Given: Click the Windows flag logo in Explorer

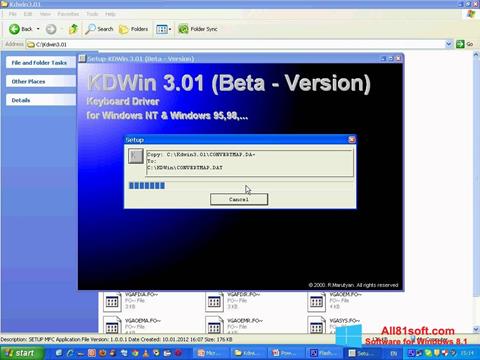Looking at the screenshot, I should tap(471, 14).
